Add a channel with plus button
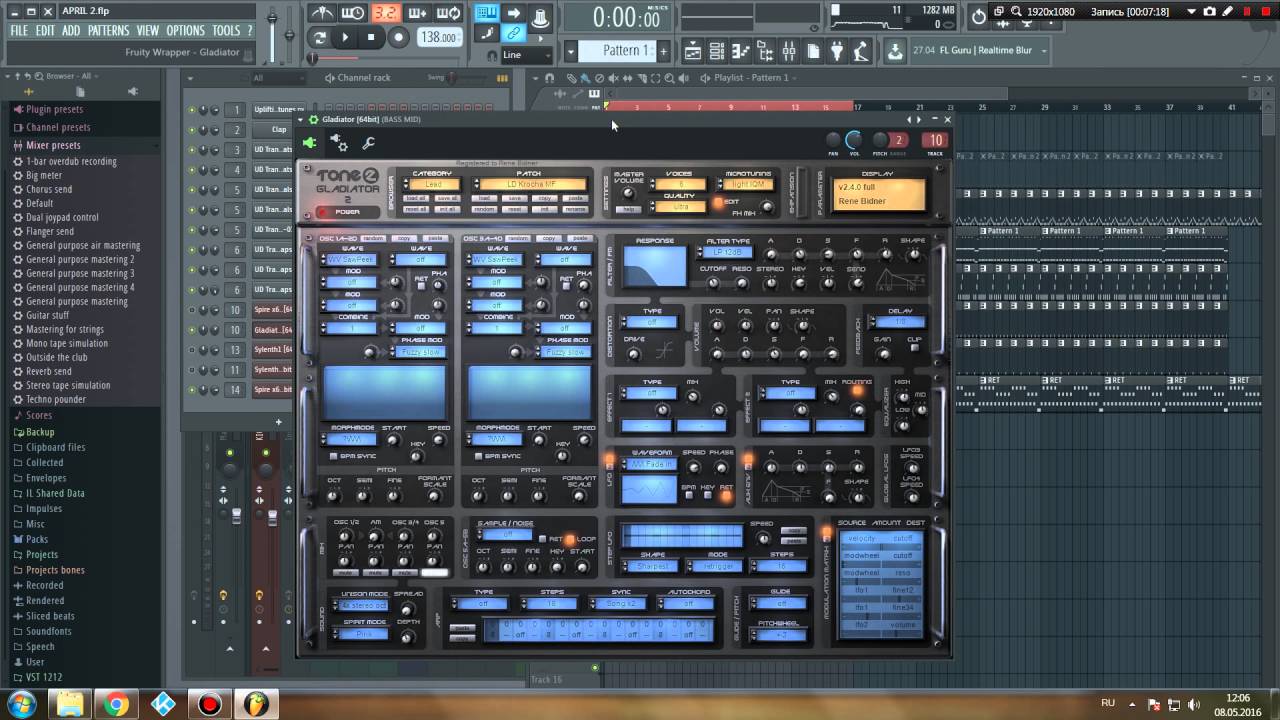Screen dimensions: 1280x720 279,421
